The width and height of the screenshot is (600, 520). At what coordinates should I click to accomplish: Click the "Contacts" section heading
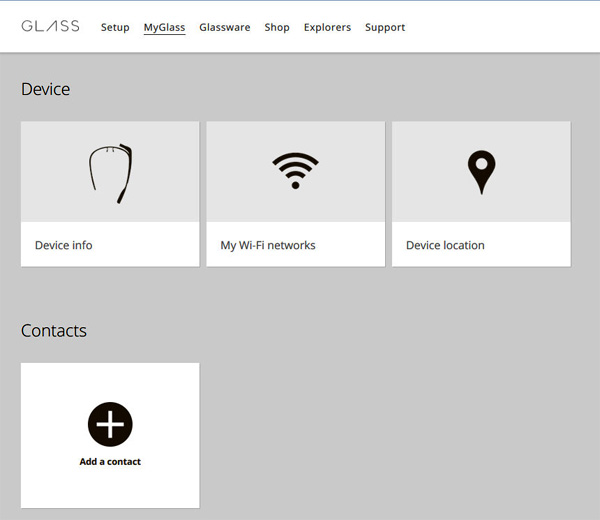click(54, 331)
